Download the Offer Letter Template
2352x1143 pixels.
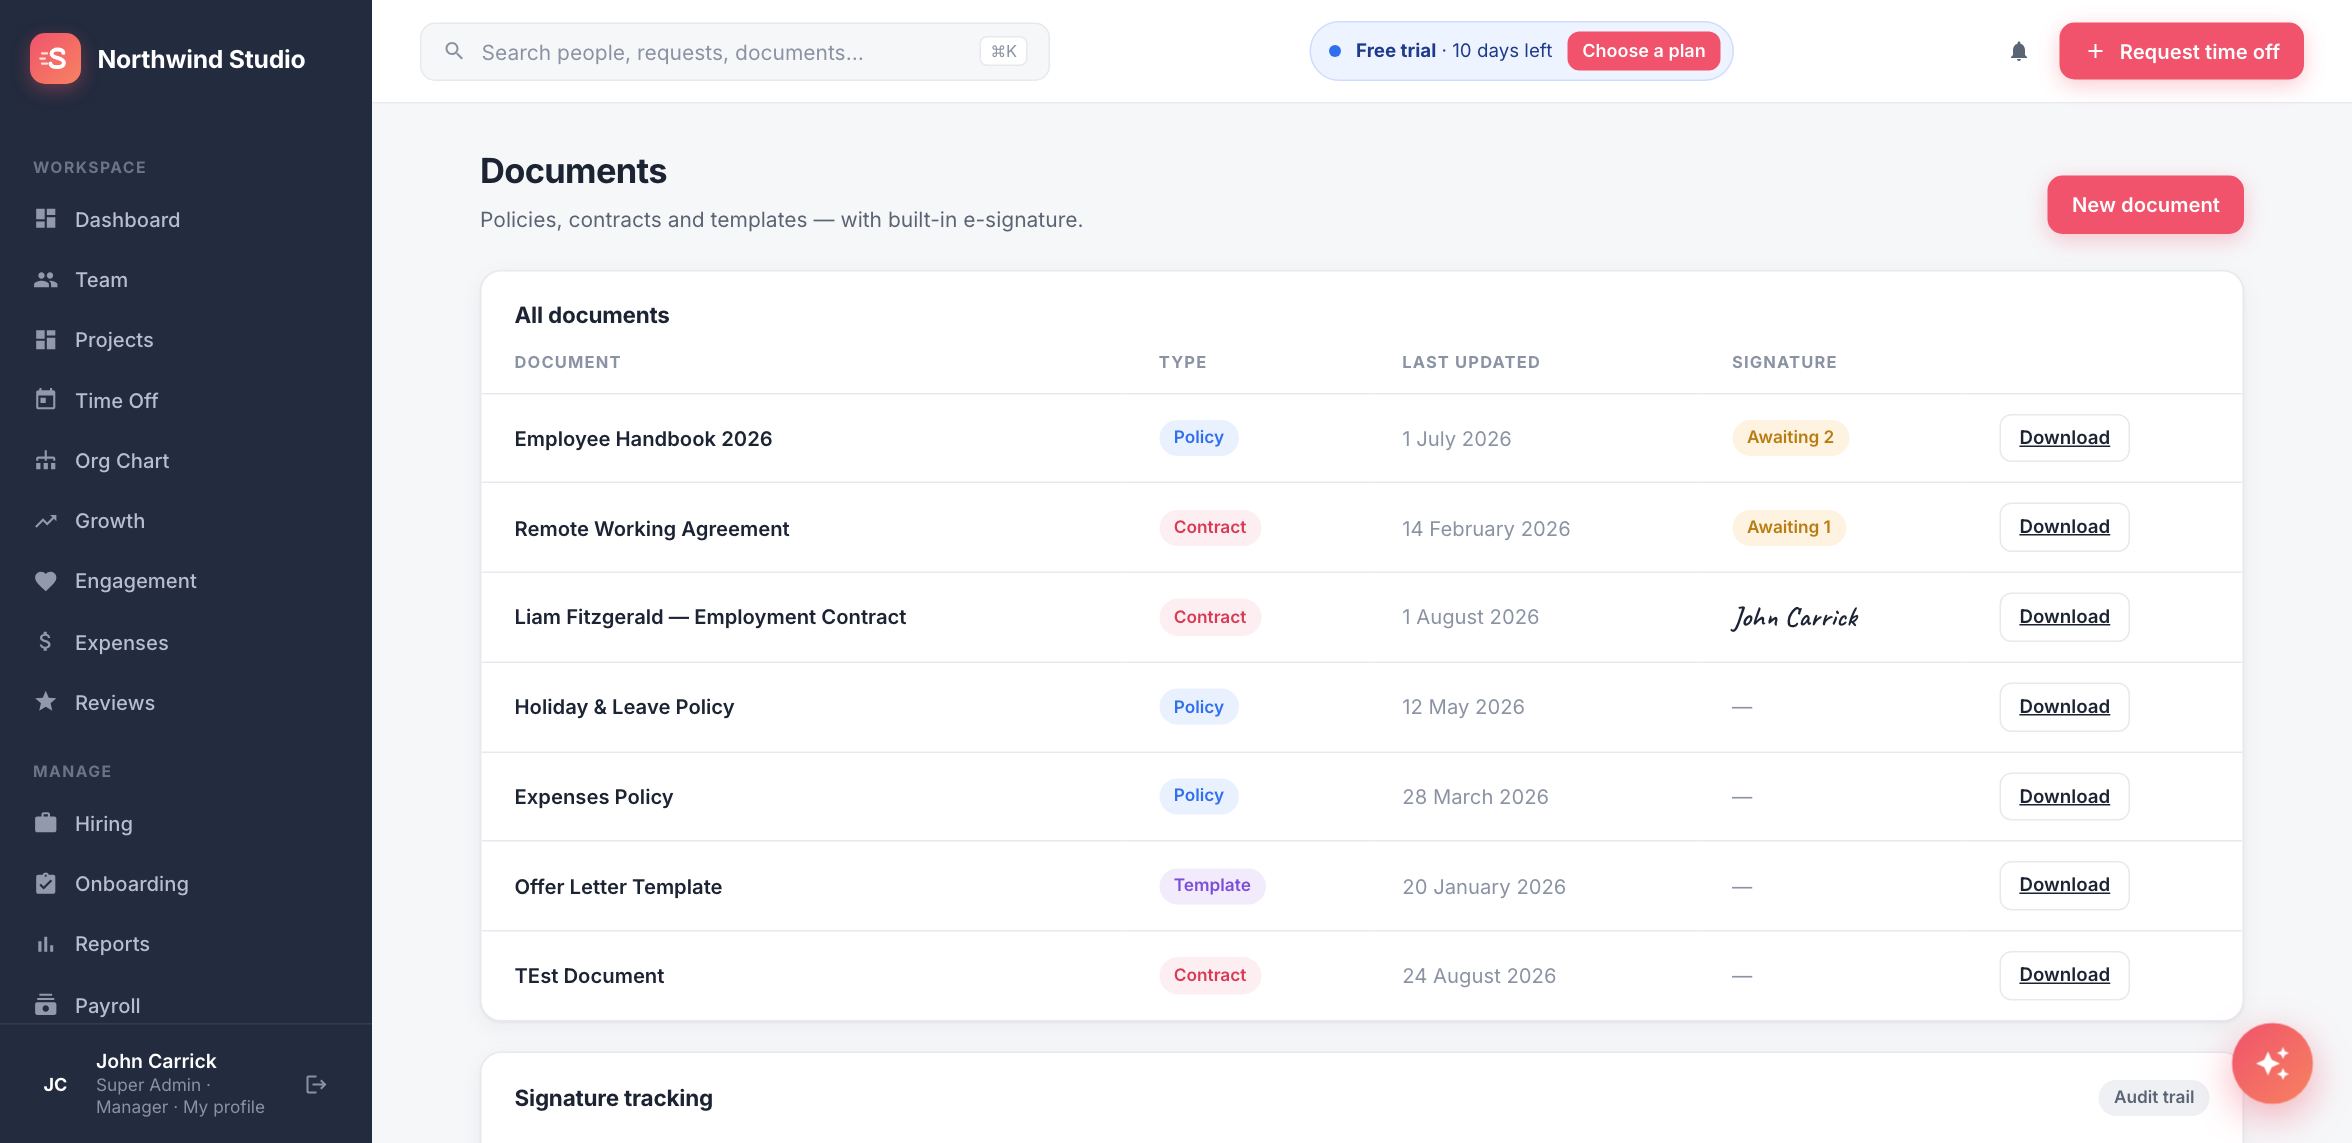(2064, 884)
